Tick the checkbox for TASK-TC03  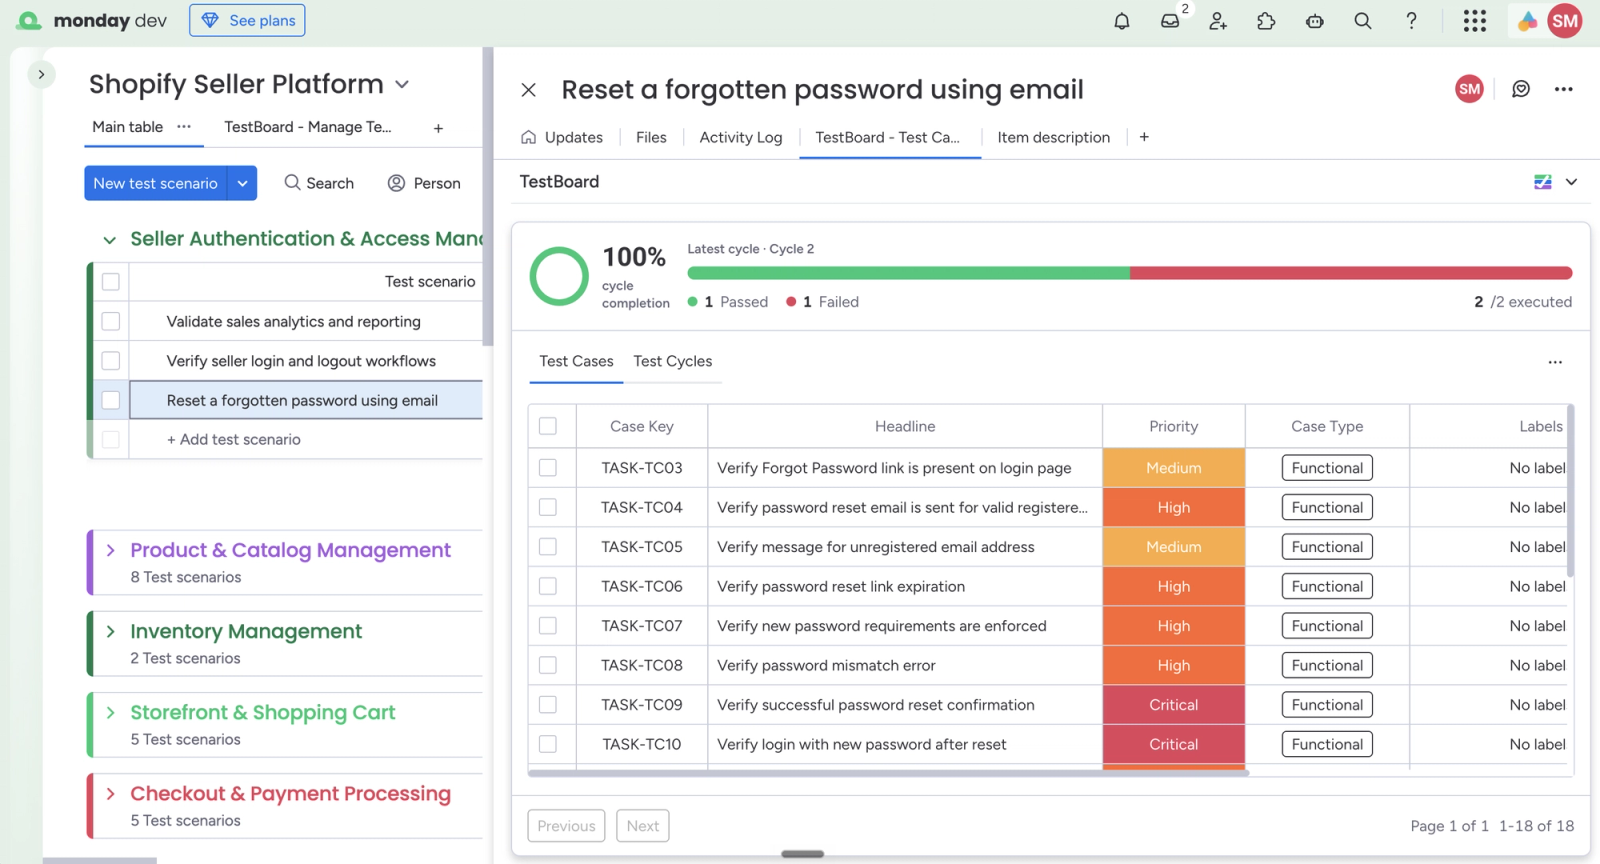click(x=548, y=468)
